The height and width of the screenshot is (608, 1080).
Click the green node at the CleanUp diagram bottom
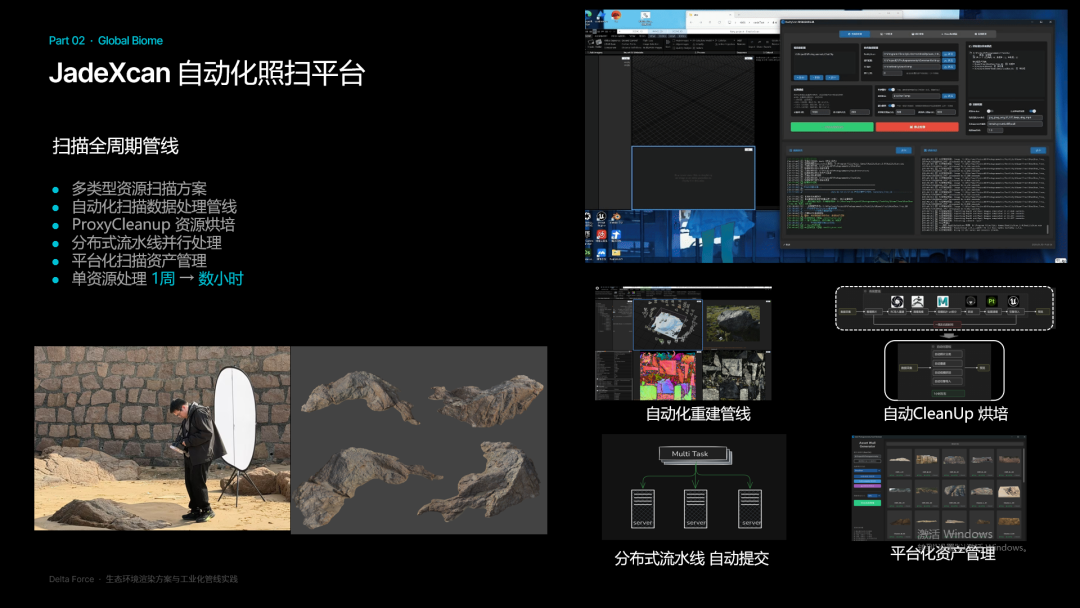(x=948, y=393)
